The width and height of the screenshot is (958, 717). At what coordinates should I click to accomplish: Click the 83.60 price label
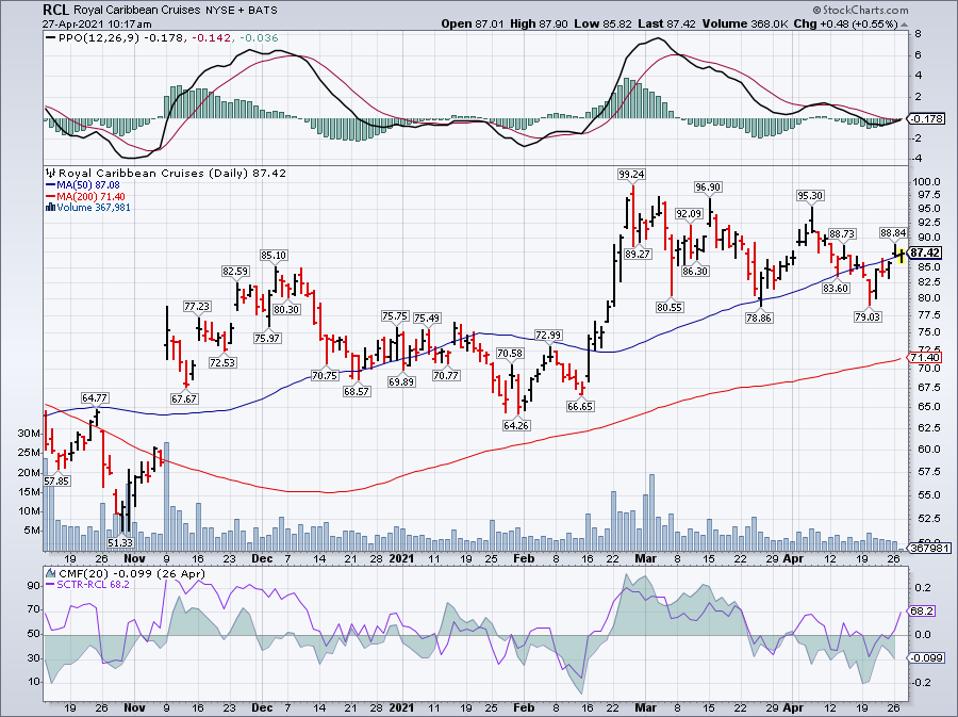pos(835,288)
